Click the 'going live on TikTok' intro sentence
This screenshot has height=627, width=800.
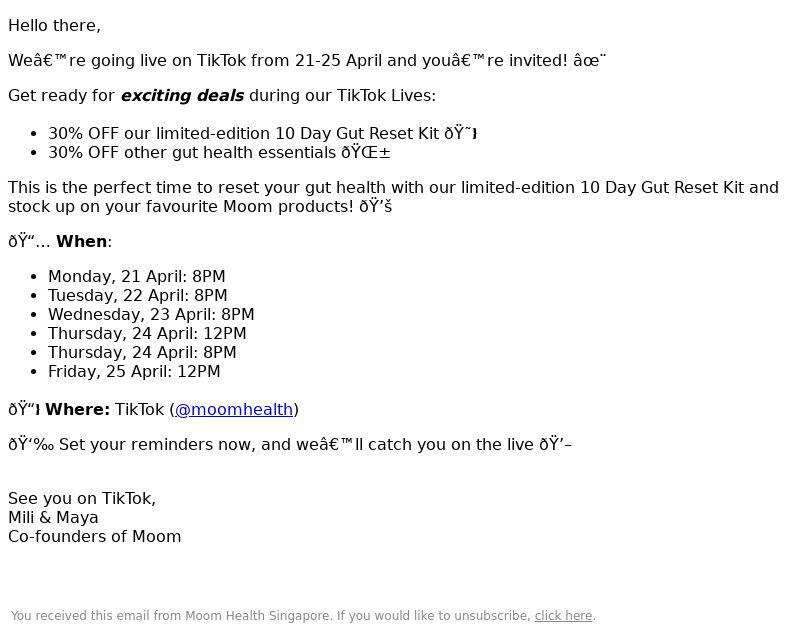[307, 61]
